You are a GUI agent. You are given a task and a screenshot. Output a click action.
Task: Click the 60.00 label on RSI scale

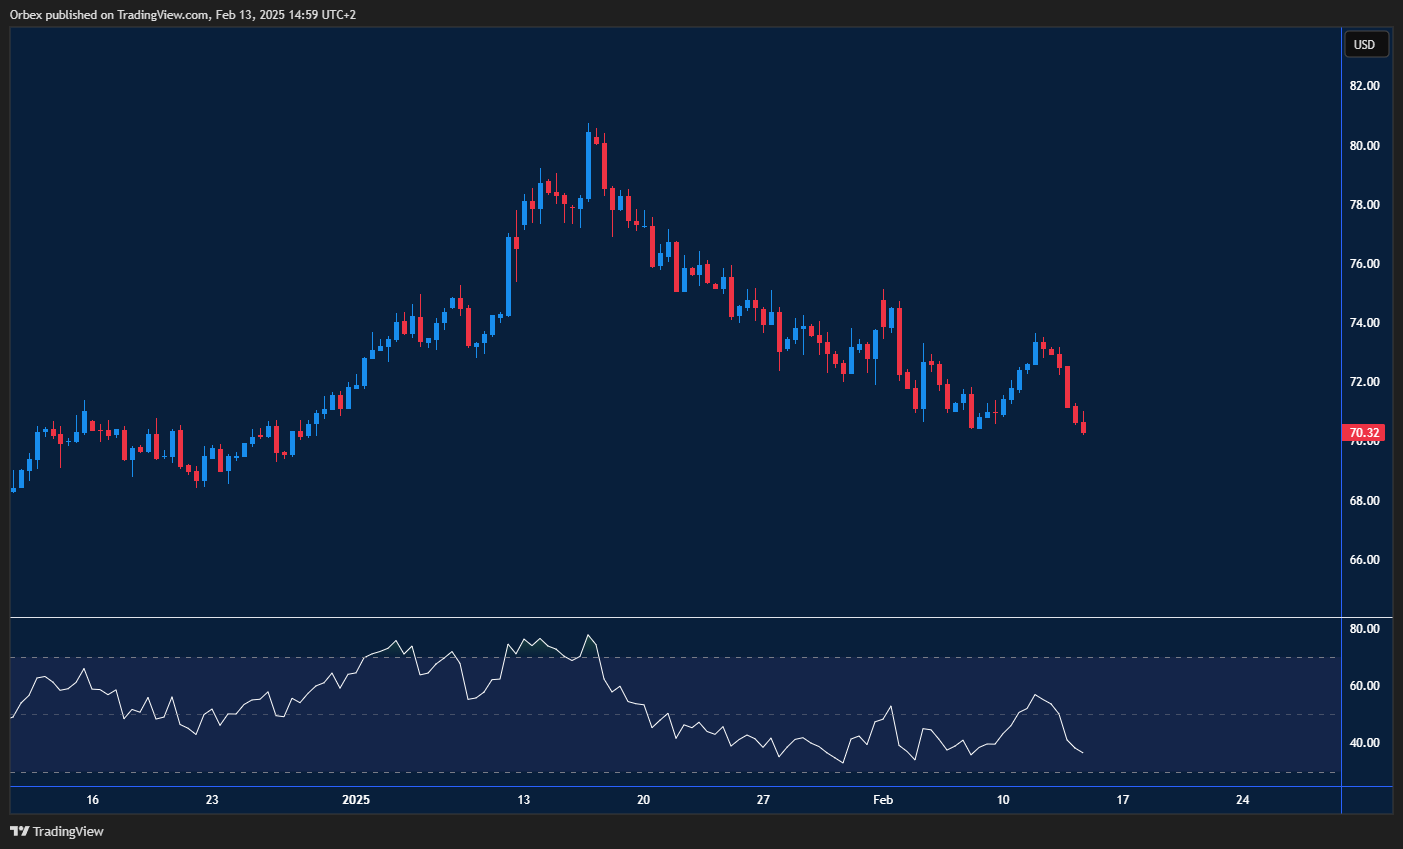1364,686
